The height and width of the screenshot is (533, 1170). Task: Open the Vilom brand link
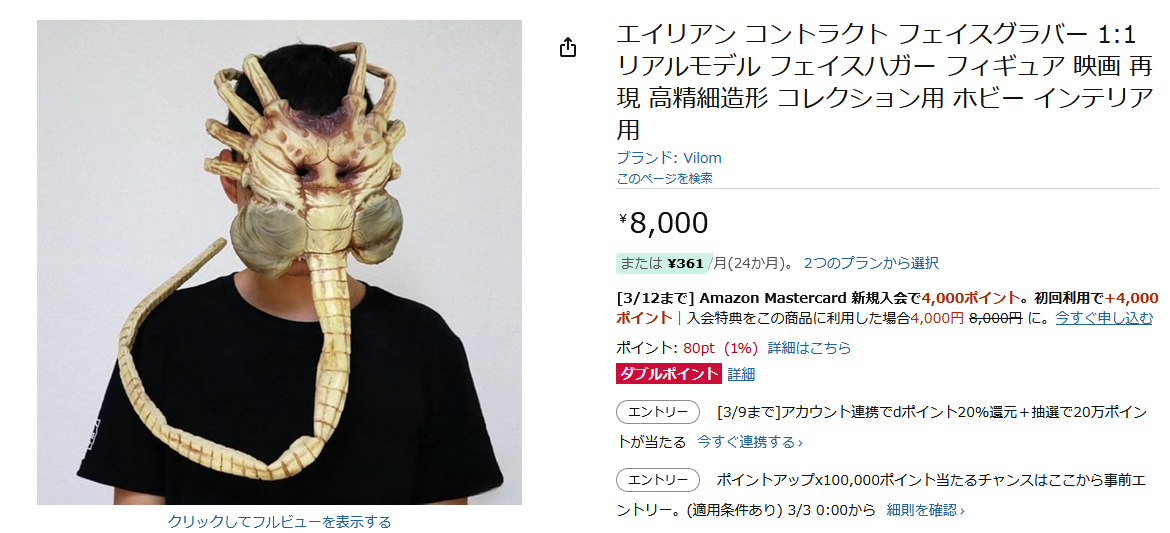[x=669, y=158]
